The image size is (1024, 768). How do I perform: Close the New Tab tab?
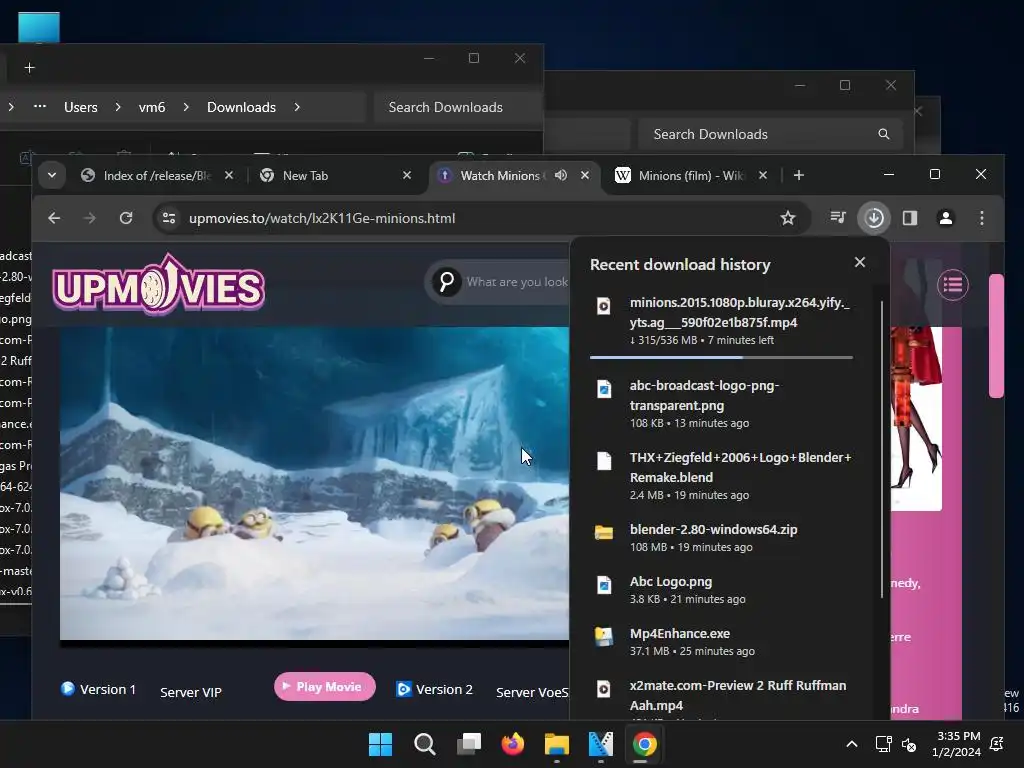[x=407, y=175]
